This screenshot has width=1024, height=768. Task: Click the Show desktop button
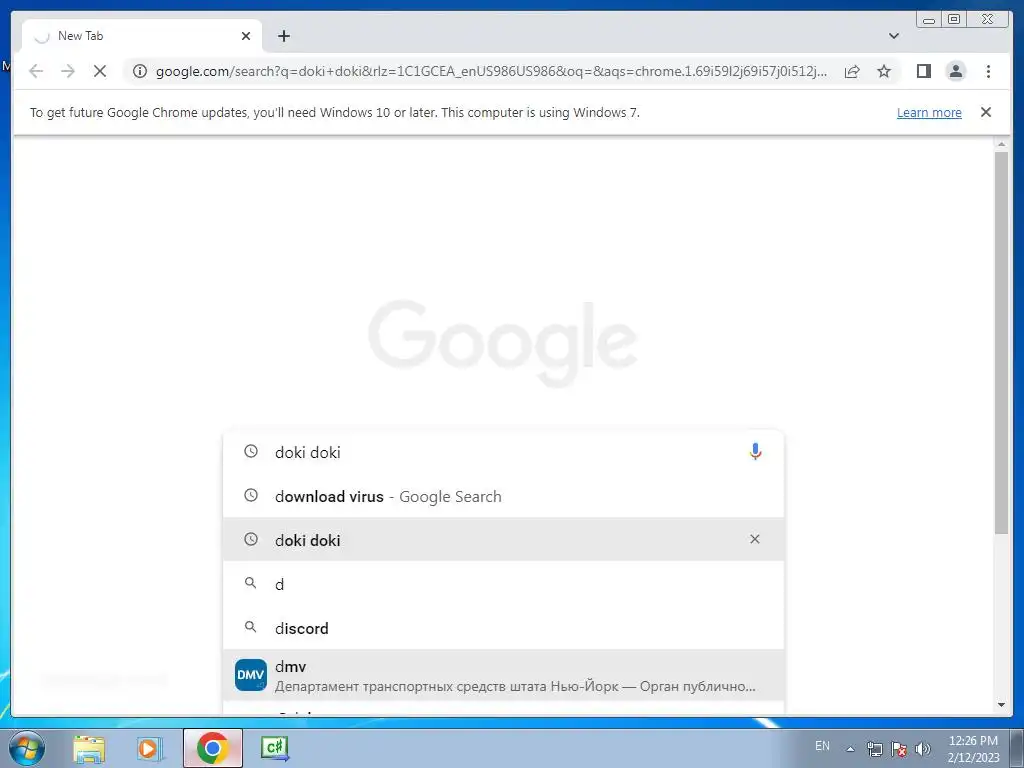pos(1017,748)
